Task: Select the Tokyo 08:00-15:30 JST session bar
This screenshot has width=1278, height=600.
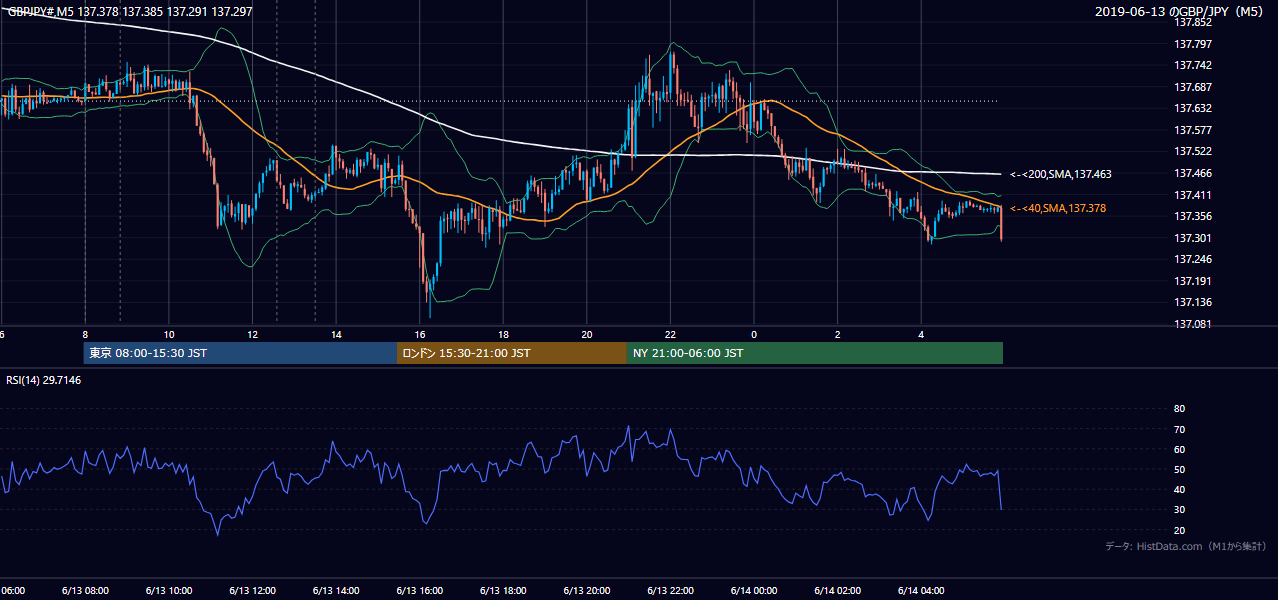Action: click(240, 353)
